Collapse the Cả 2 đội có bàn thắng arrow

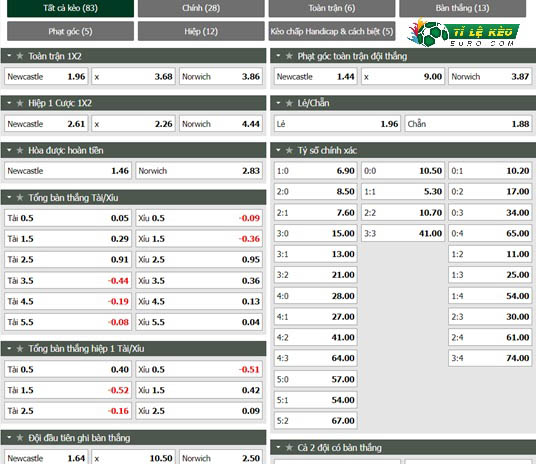click(278, 447)
